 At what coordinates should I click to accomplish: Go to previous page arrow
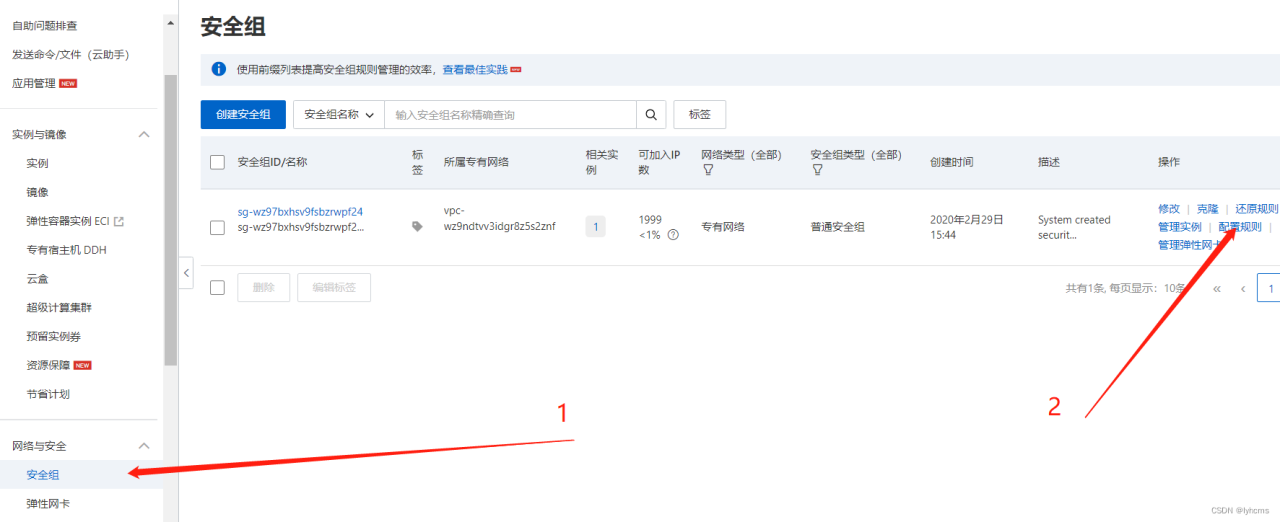(x=1243, y=288)
